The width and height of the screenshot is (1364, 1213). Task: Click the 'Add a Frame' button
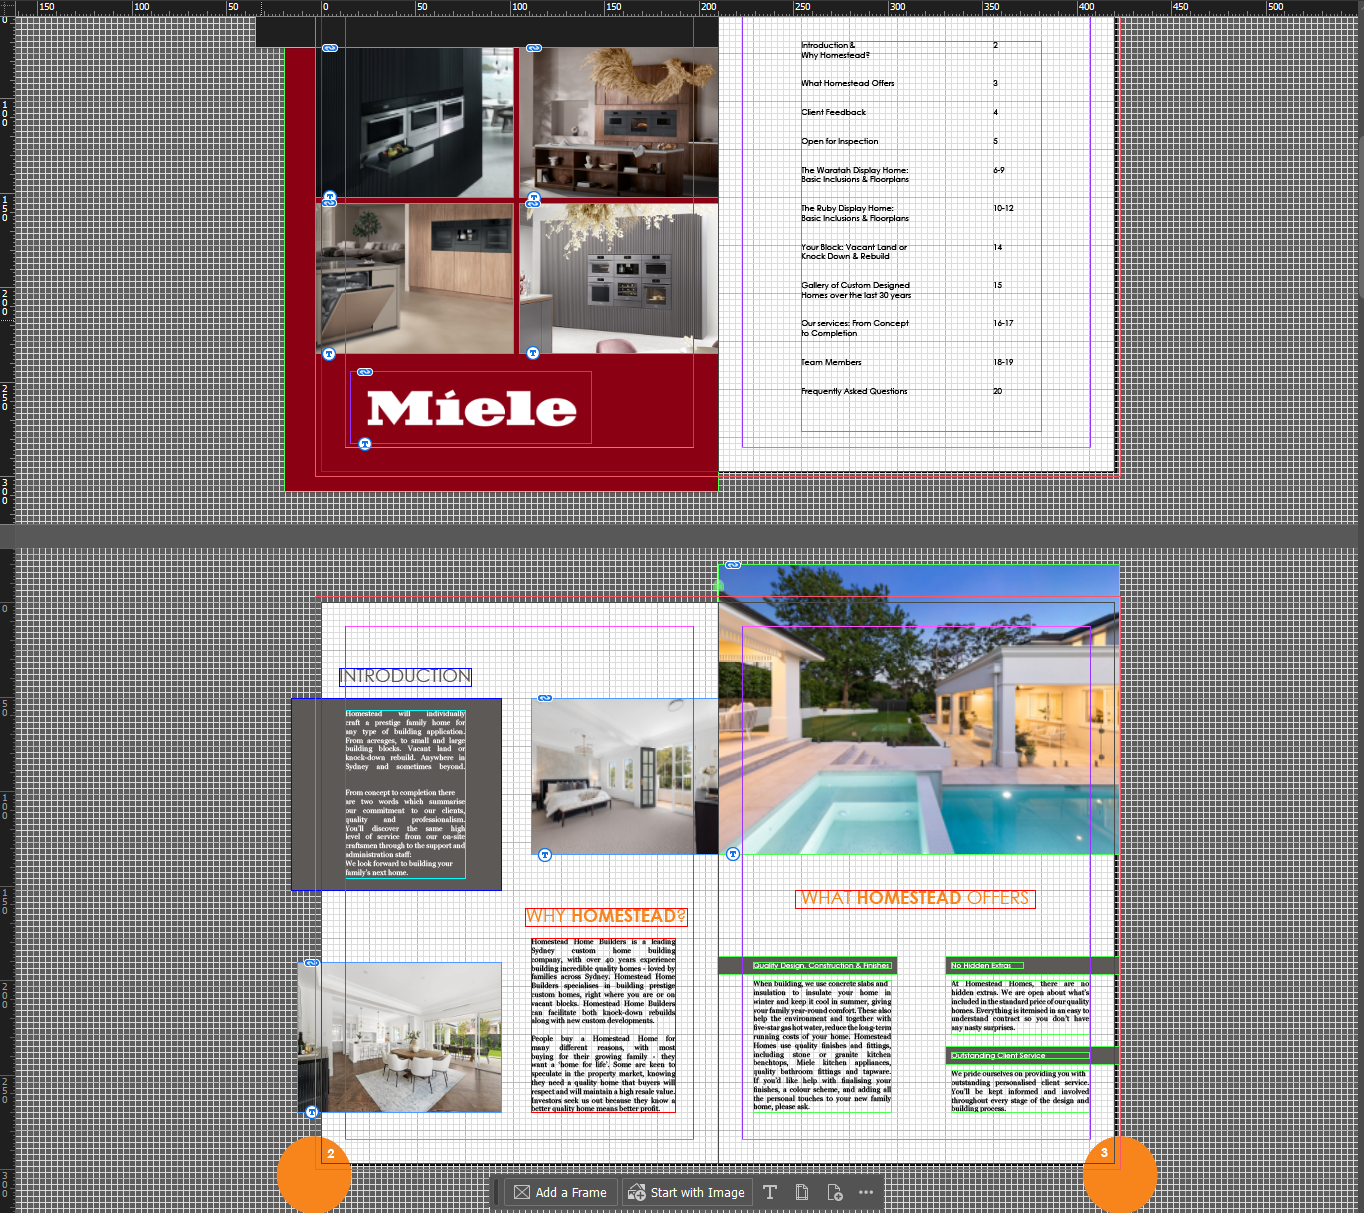pos(560,1192)
